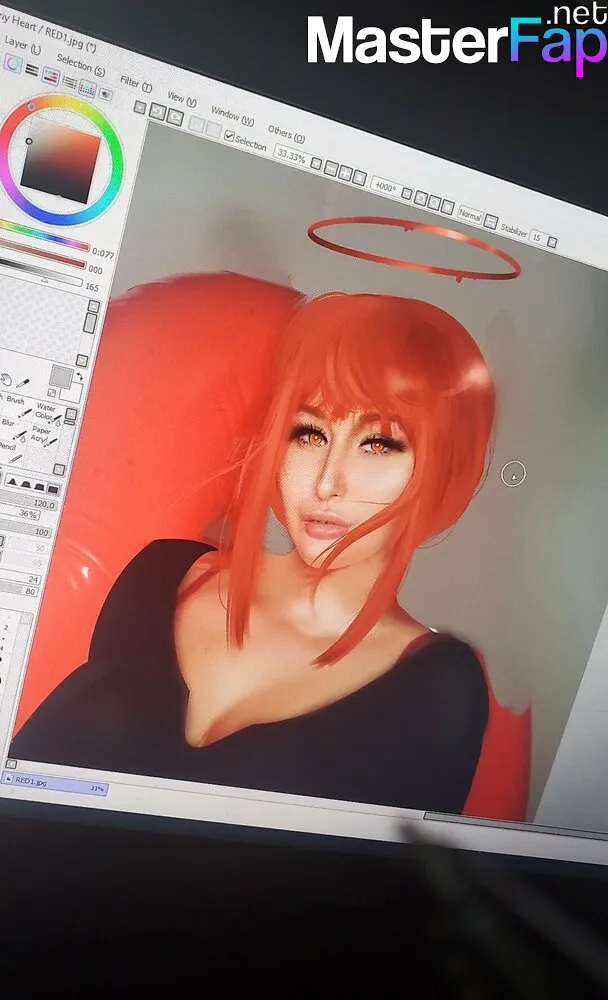Click the tool tray scroll-up button
608x1000 pixels.
tap(71, 415)
